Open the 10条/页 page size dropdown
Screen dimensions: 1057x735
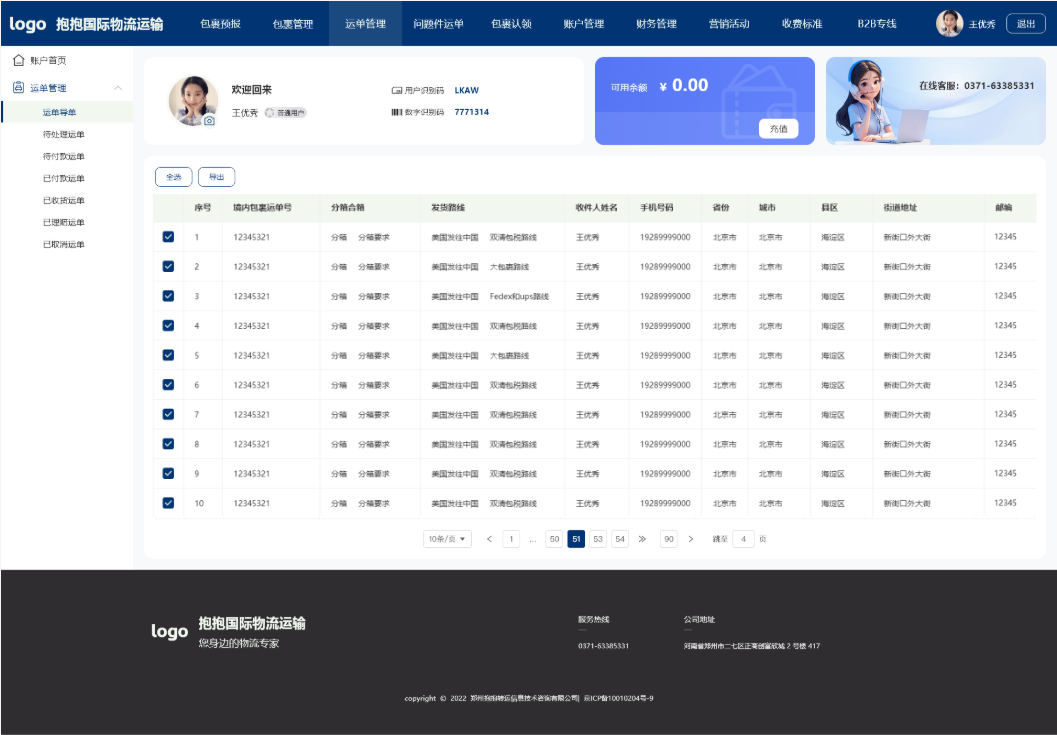[x=448, y=539]
